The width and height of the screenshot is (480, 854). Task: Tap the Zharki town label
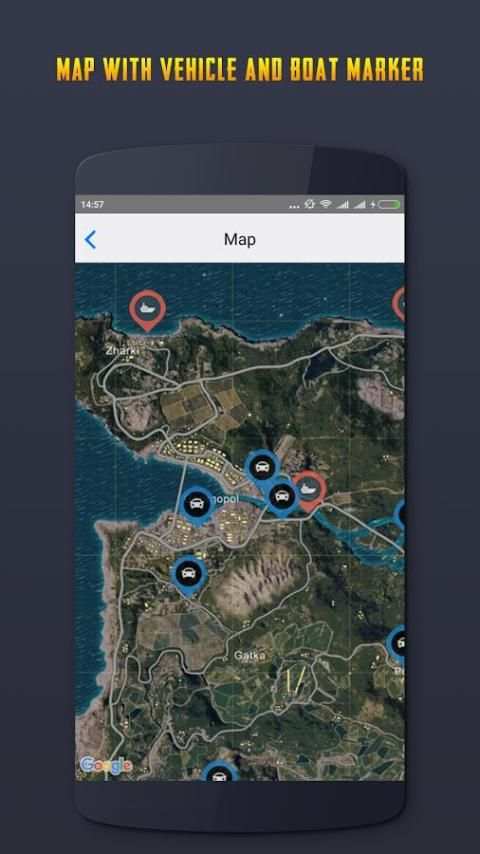(x=123, y=351)
